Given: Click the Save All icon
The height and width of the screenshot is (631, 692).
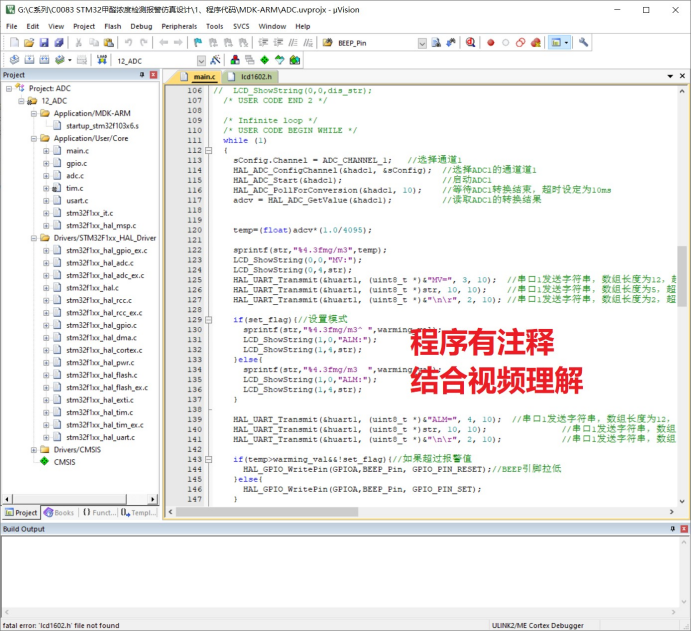Looking at the screenshot, I should point(58,42).
